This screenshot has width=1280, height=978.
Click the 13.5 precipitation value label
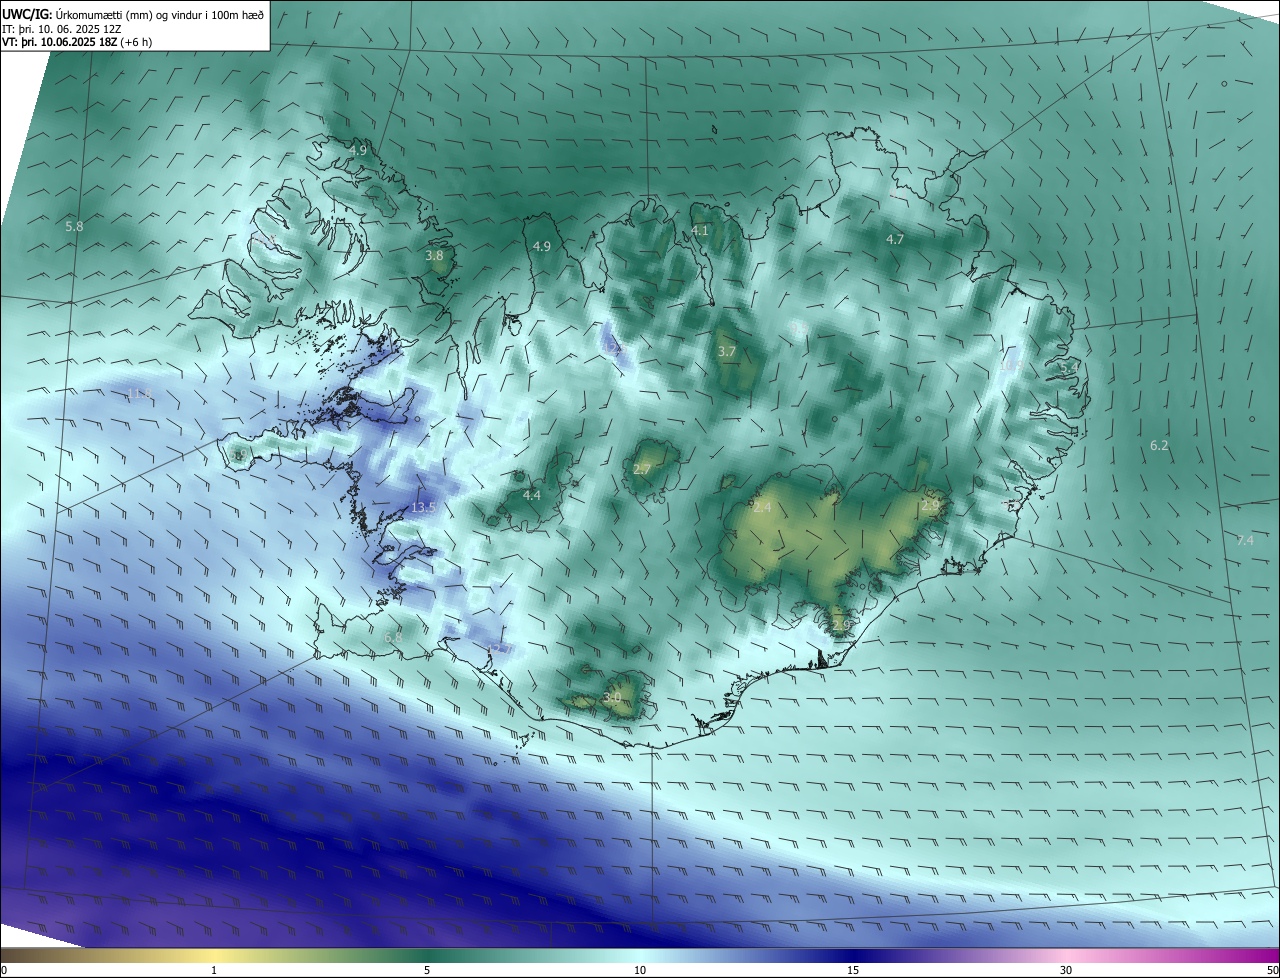(423, 508)
